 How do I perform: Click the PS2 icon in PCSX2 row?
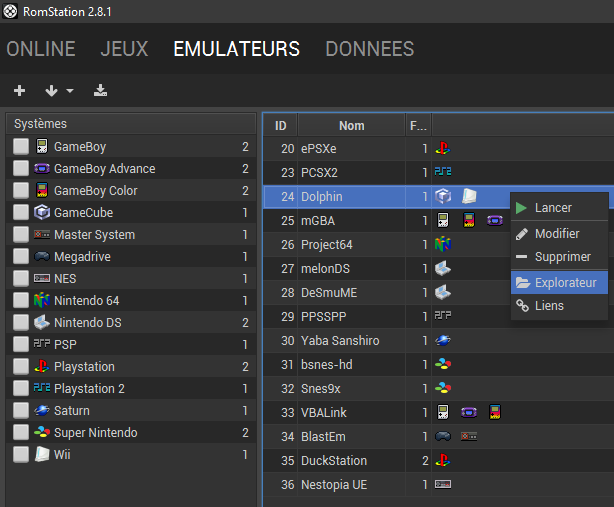pyautogui.click(x=443, y=171)
